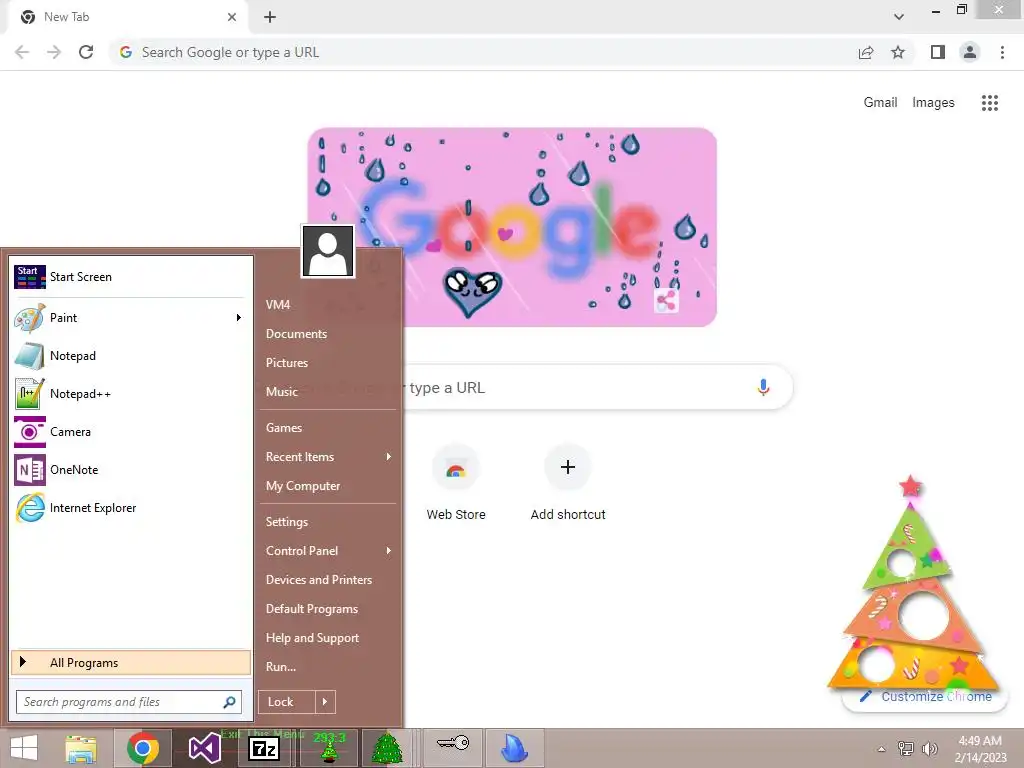Image resolution: width=1024 pixels, height=768 pixels.
Task: Start a voice search with microphone
Action: [763, 387]
